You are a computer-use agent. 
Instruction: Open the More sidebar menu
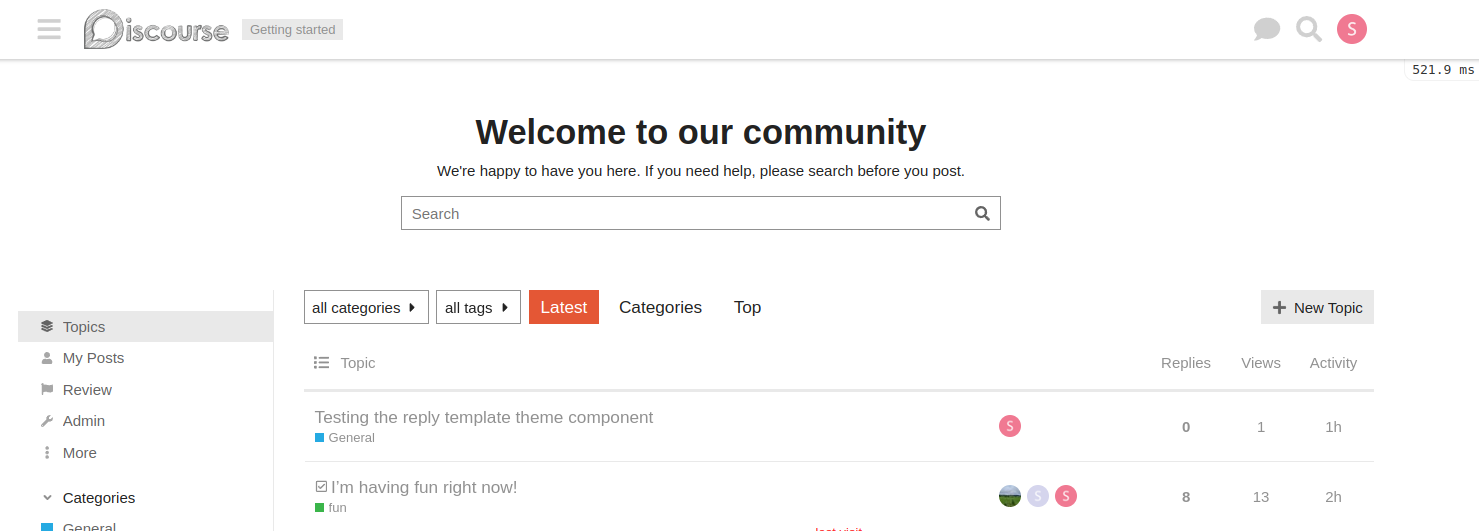pyautogui.click(x=79, y=453)
